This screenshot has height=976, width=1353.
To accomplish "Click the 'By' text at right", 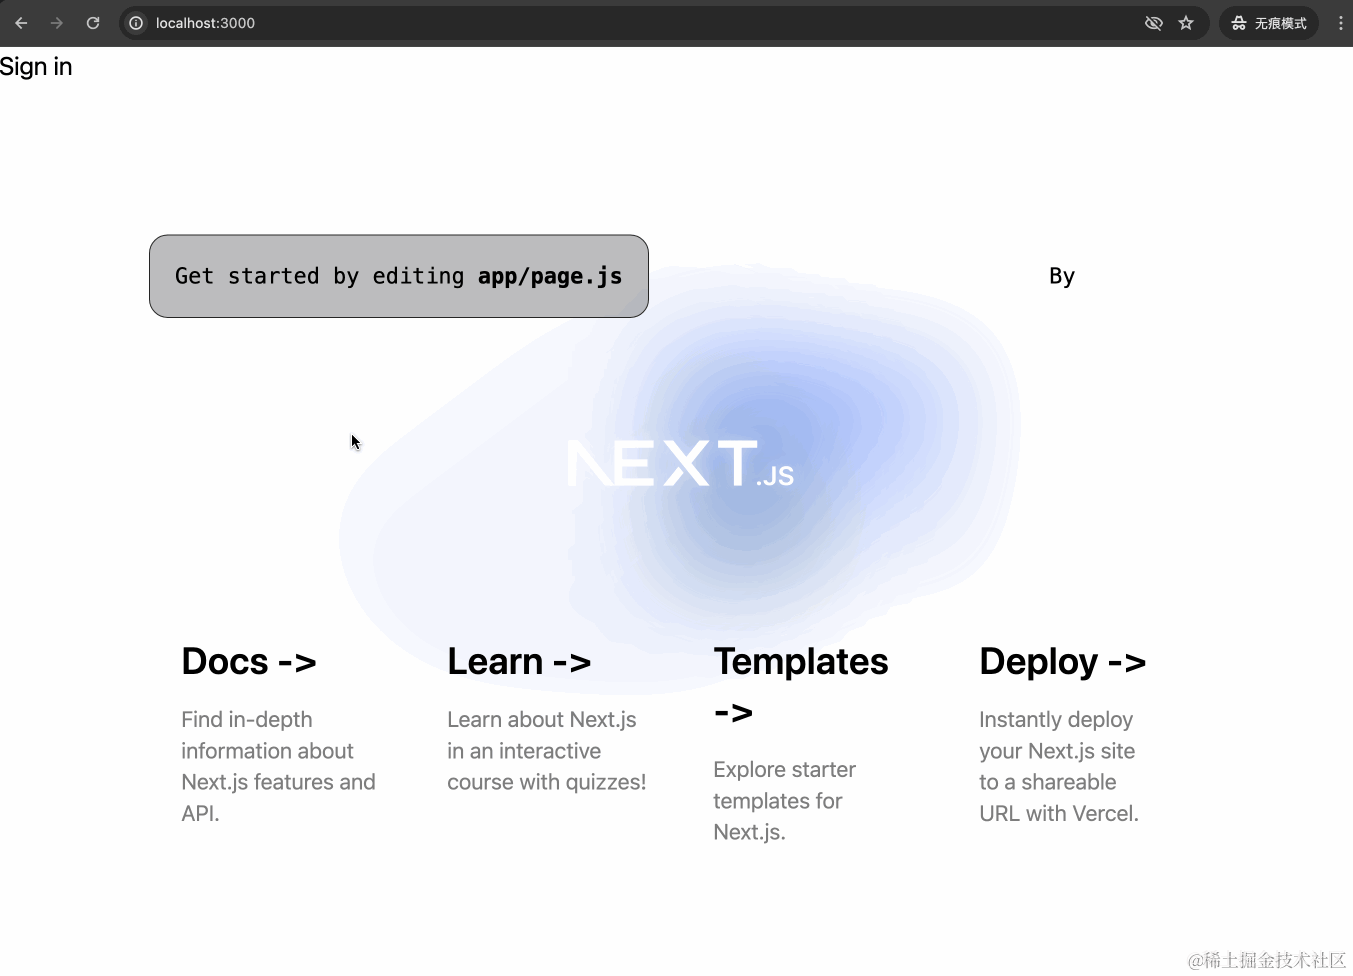I will [x=1061, y=277].
